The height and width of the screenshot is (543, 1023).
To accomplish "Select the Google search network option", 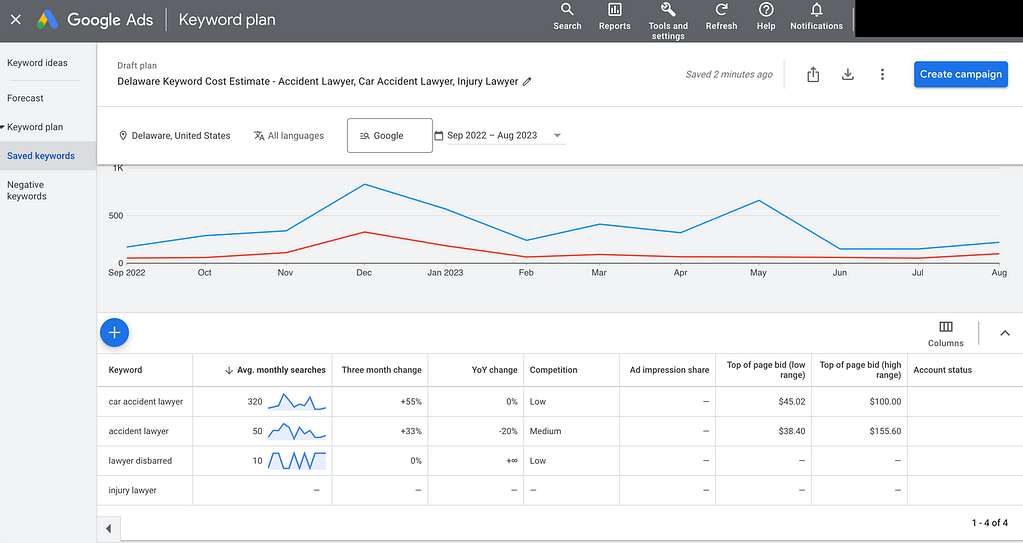I will click(389, 136).
